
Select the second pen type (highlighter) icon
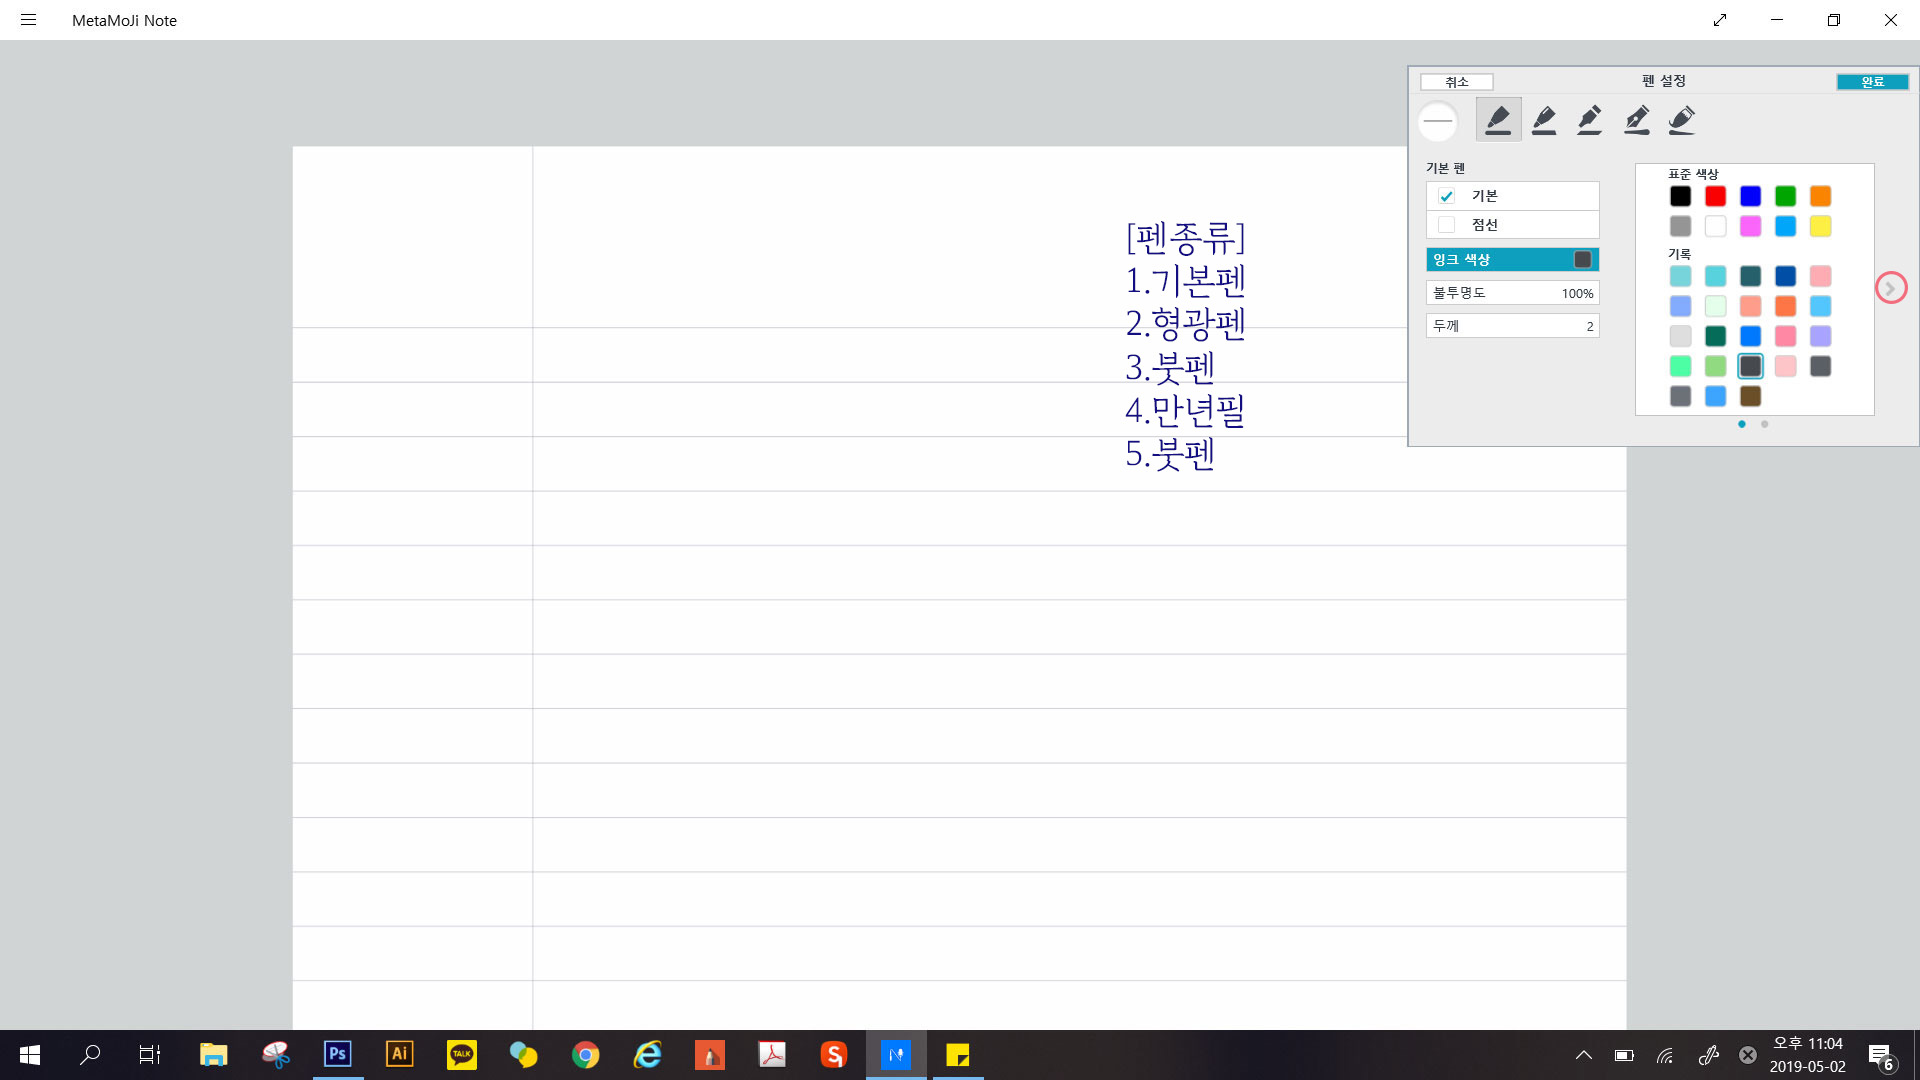1544,120
